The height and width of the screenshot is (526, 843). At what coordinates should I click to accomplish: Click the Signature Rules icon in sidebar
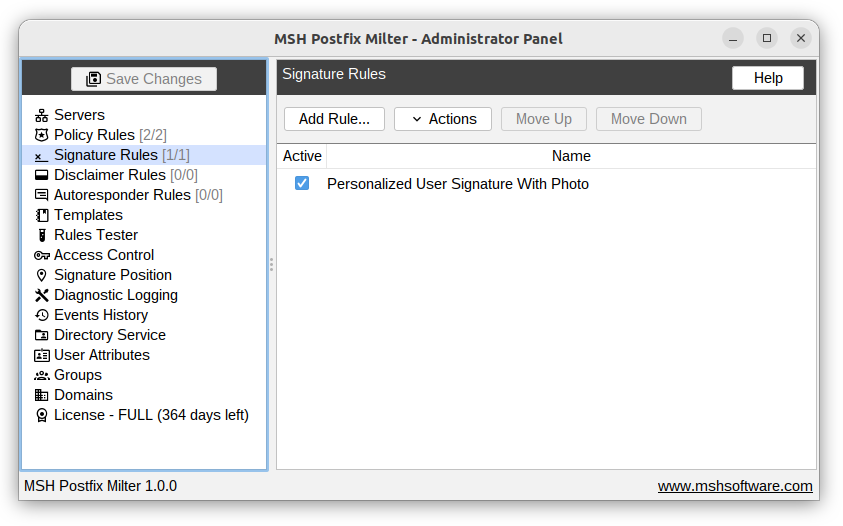[x=41, y=156]
